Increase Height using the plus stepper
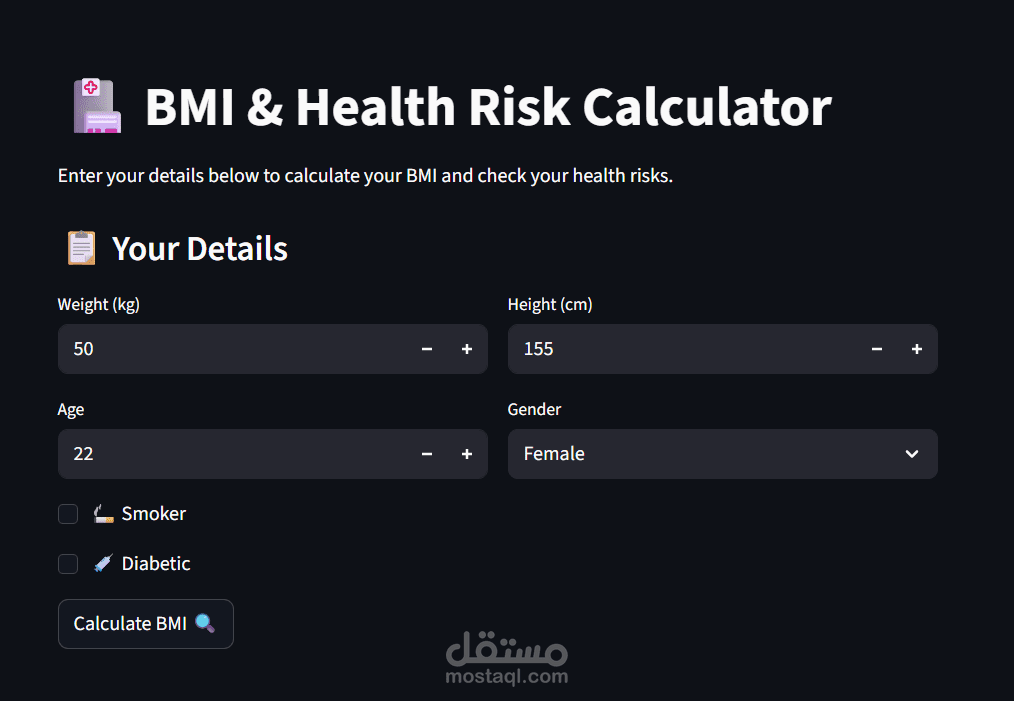The height and width of the screenshot is (701, 1014). click(916, 349)
